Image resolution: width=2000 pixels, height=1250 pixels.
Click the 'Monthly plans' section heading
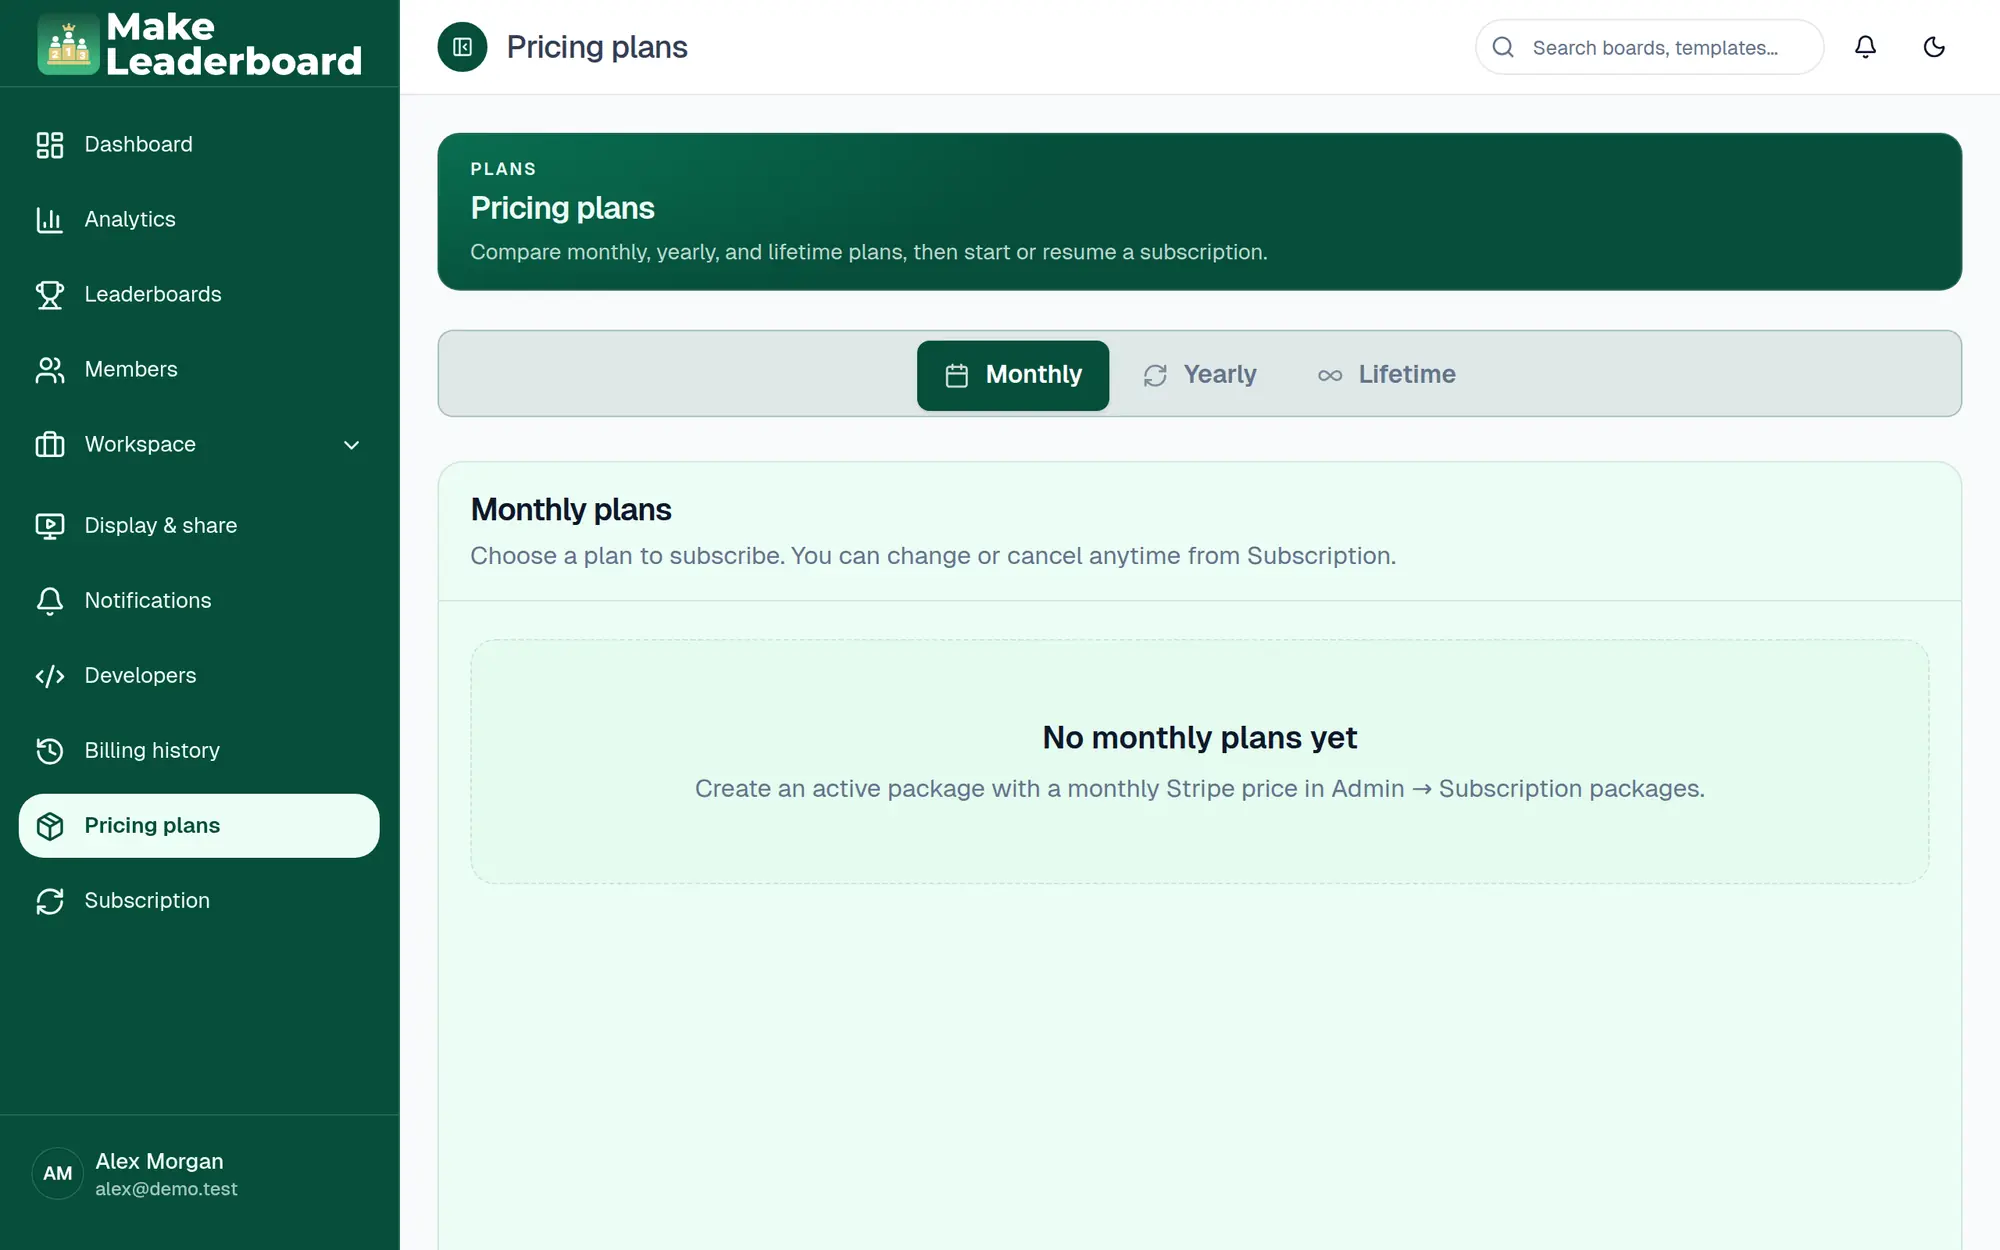pyautogui.click(x=571, y=510)
